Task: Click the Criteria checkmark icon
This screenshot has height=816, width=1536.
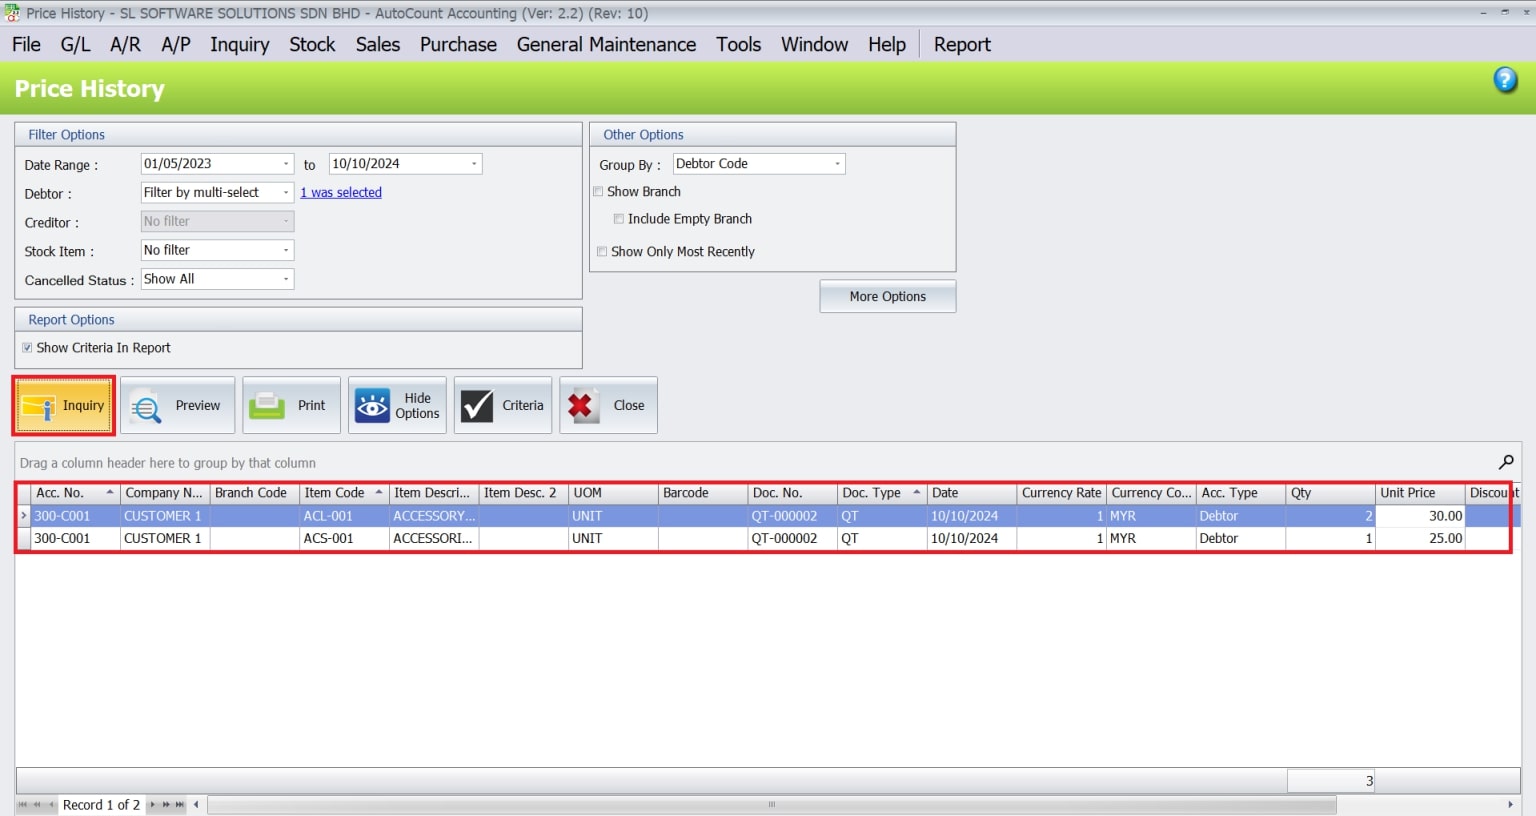Action: click(x=477, y=406)
